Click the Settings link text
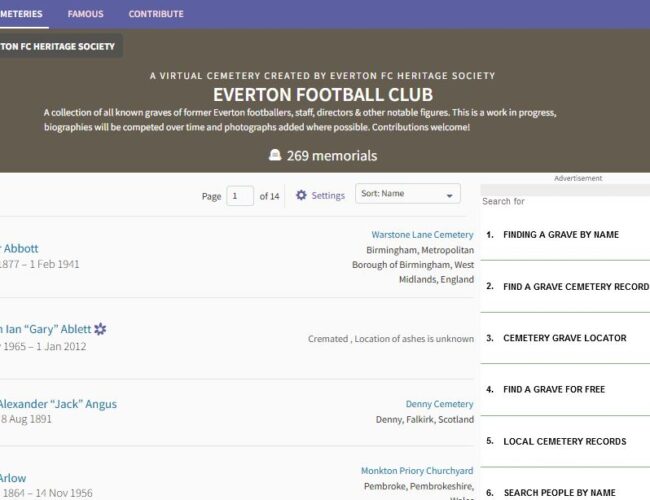Screen dimensions: 650x500 (328, 196)
